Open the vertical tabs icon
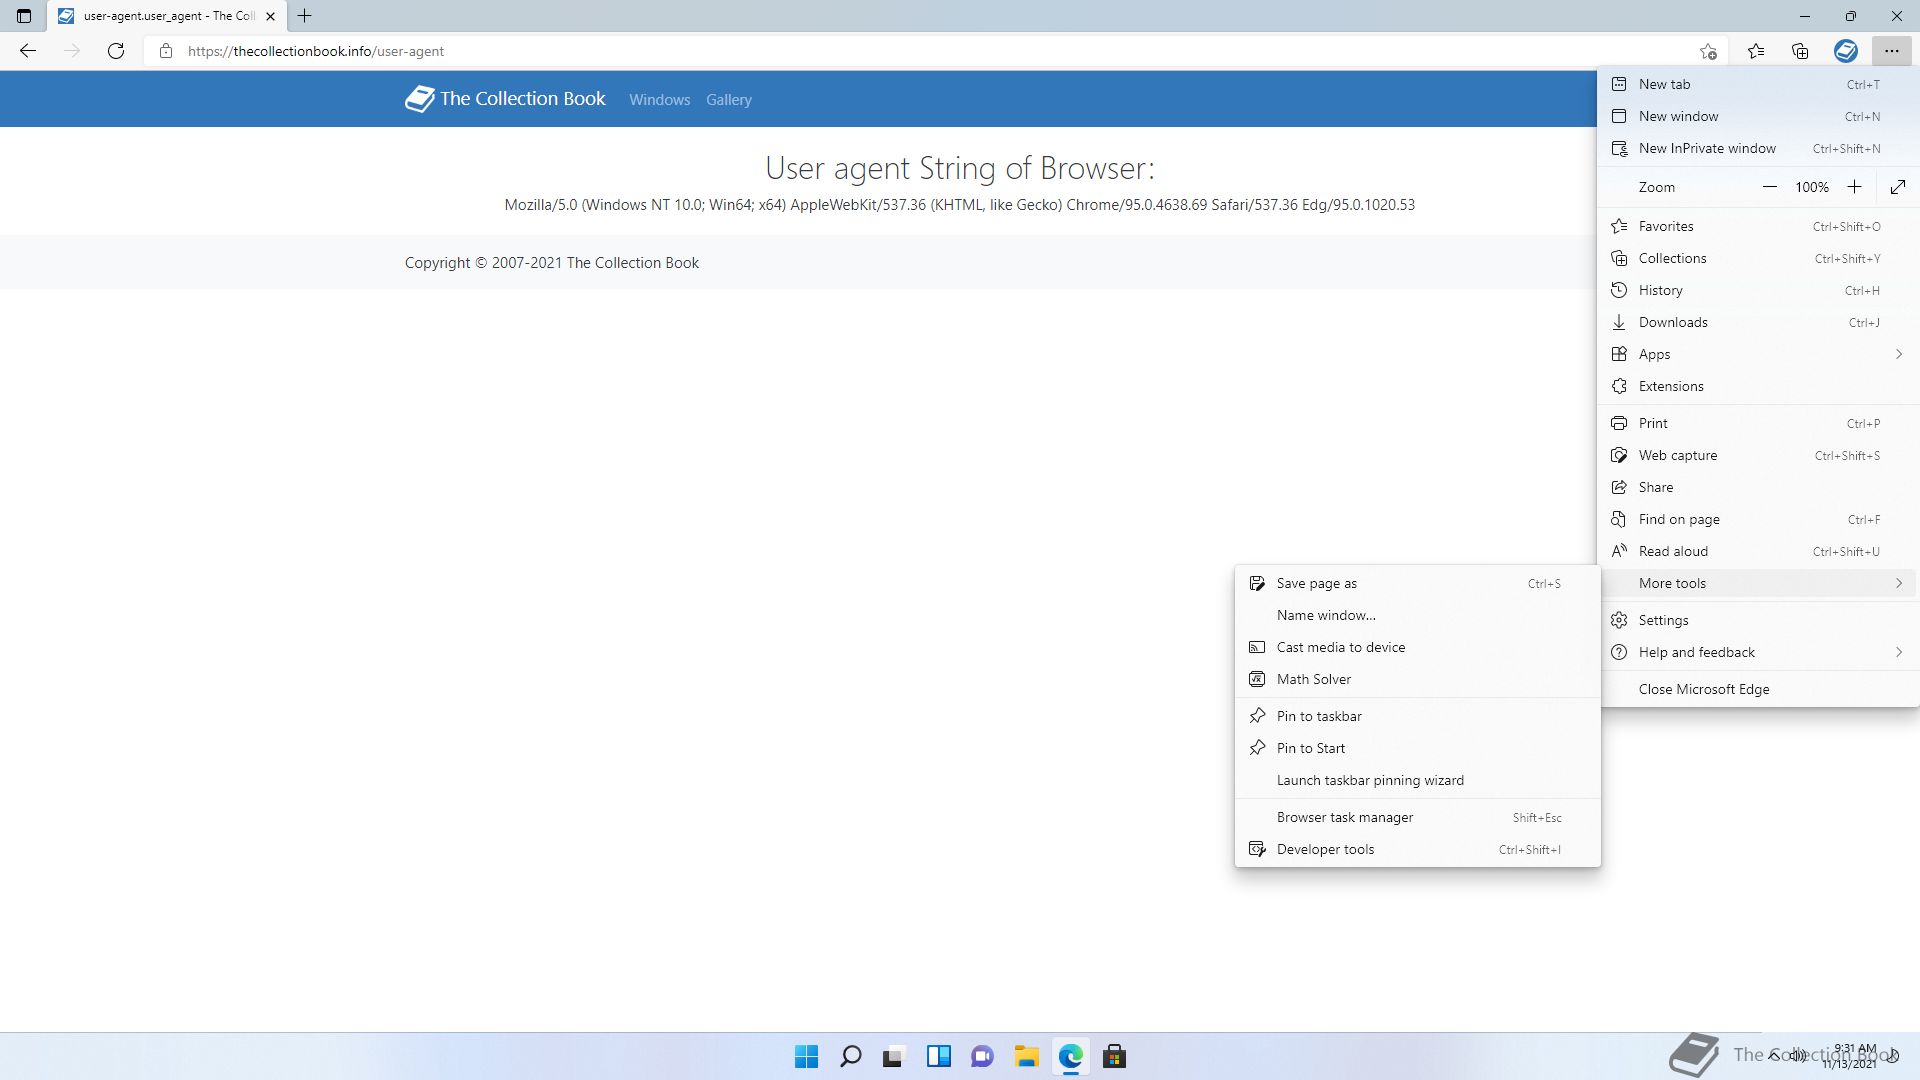This screenshot has width=1920, height=1080. click(24, 16)
